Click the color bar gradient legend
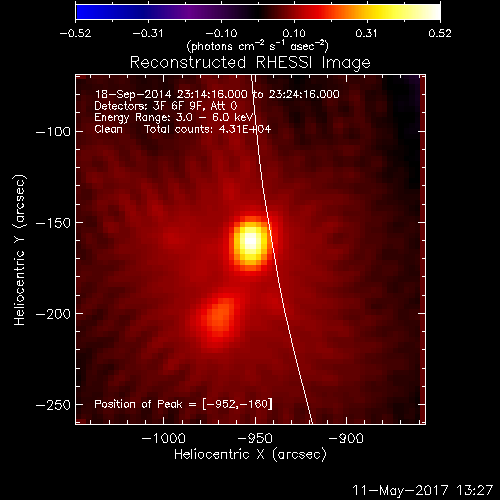 [x=258, y=12]
